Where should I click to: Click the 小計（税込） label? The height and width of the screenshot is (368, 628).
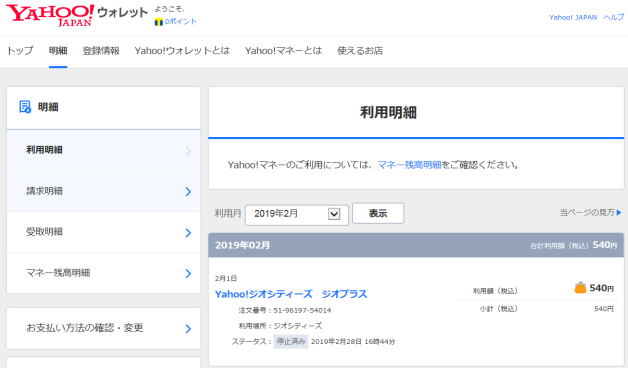pyautogui.click(x=499, y=309)
